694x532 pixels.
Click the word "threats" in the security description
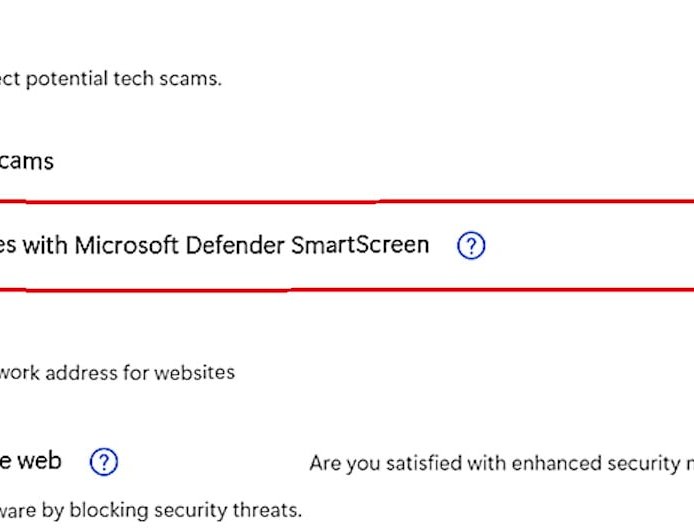pyautogui.click(x=268, y=510)
